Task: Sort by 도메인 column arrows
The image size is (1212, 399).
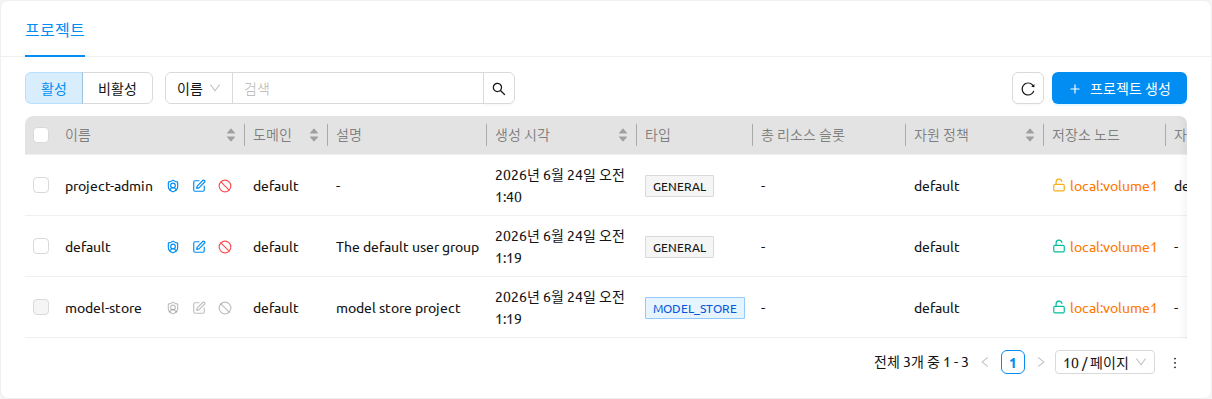Action: tap(314, 135)
